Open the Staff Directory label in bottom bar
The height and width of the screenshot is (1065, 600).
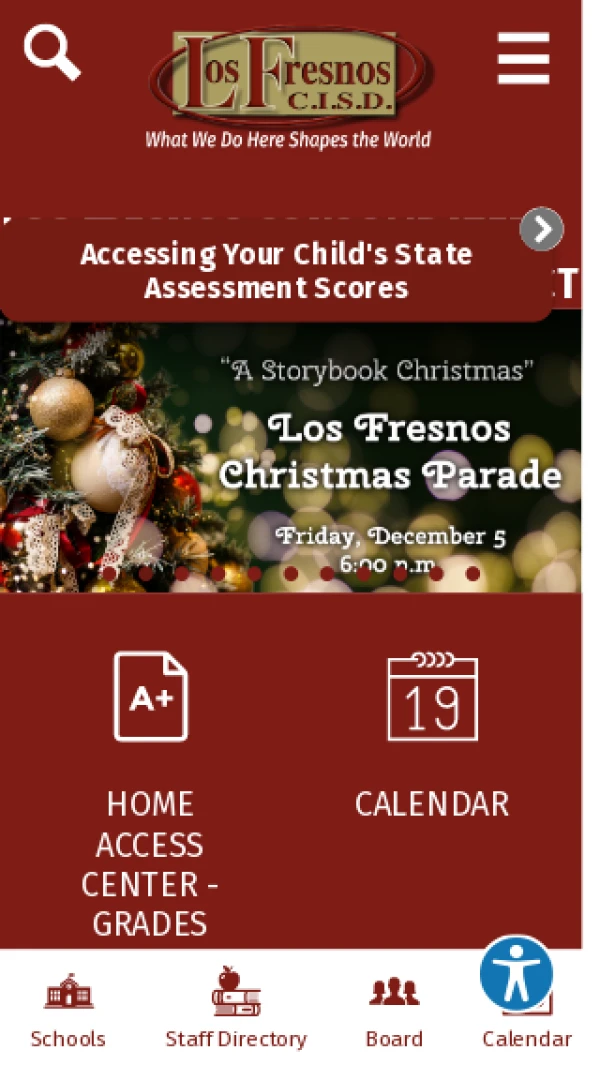pyautogui.click(x=236, y=1039)
